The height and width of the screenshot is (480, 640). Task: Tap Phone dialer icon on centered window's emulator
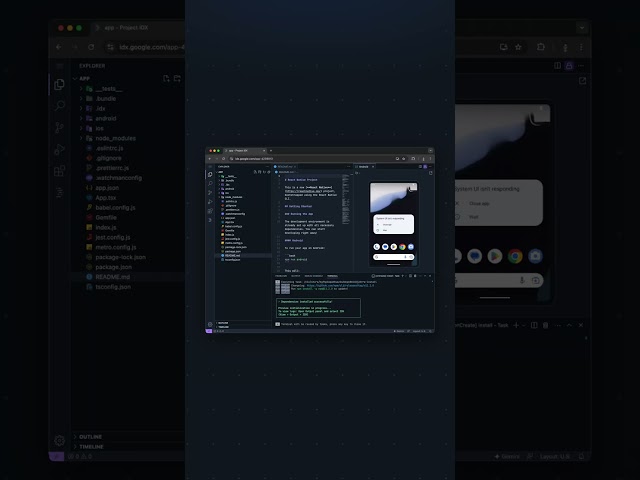(x=377, y=247)
